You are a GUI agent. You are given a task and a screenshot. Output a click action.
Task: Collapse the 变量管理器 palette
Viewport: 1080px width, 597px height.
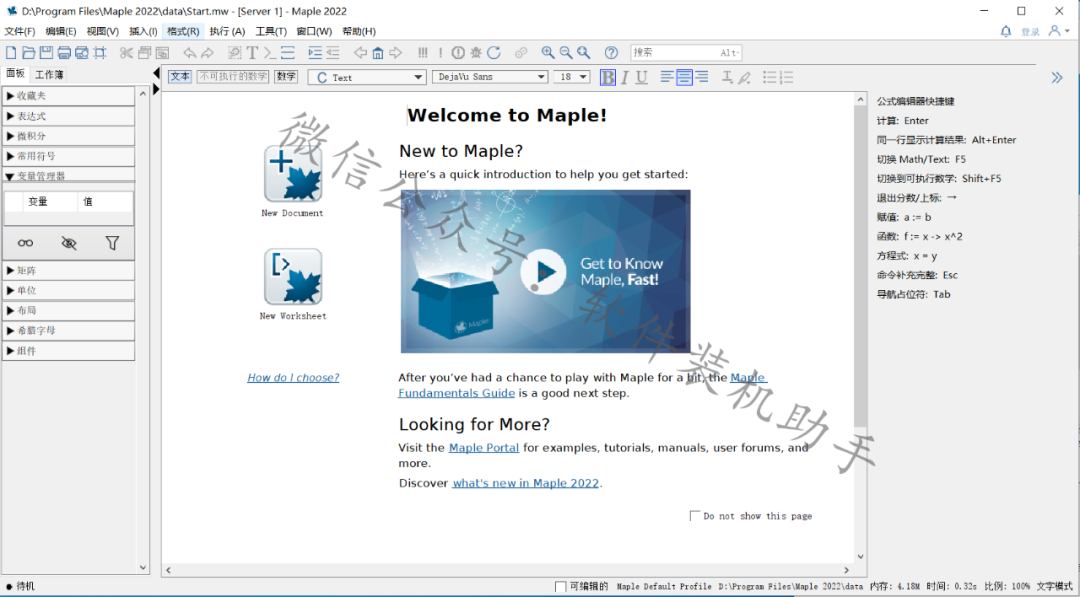(x=68, y=176)
